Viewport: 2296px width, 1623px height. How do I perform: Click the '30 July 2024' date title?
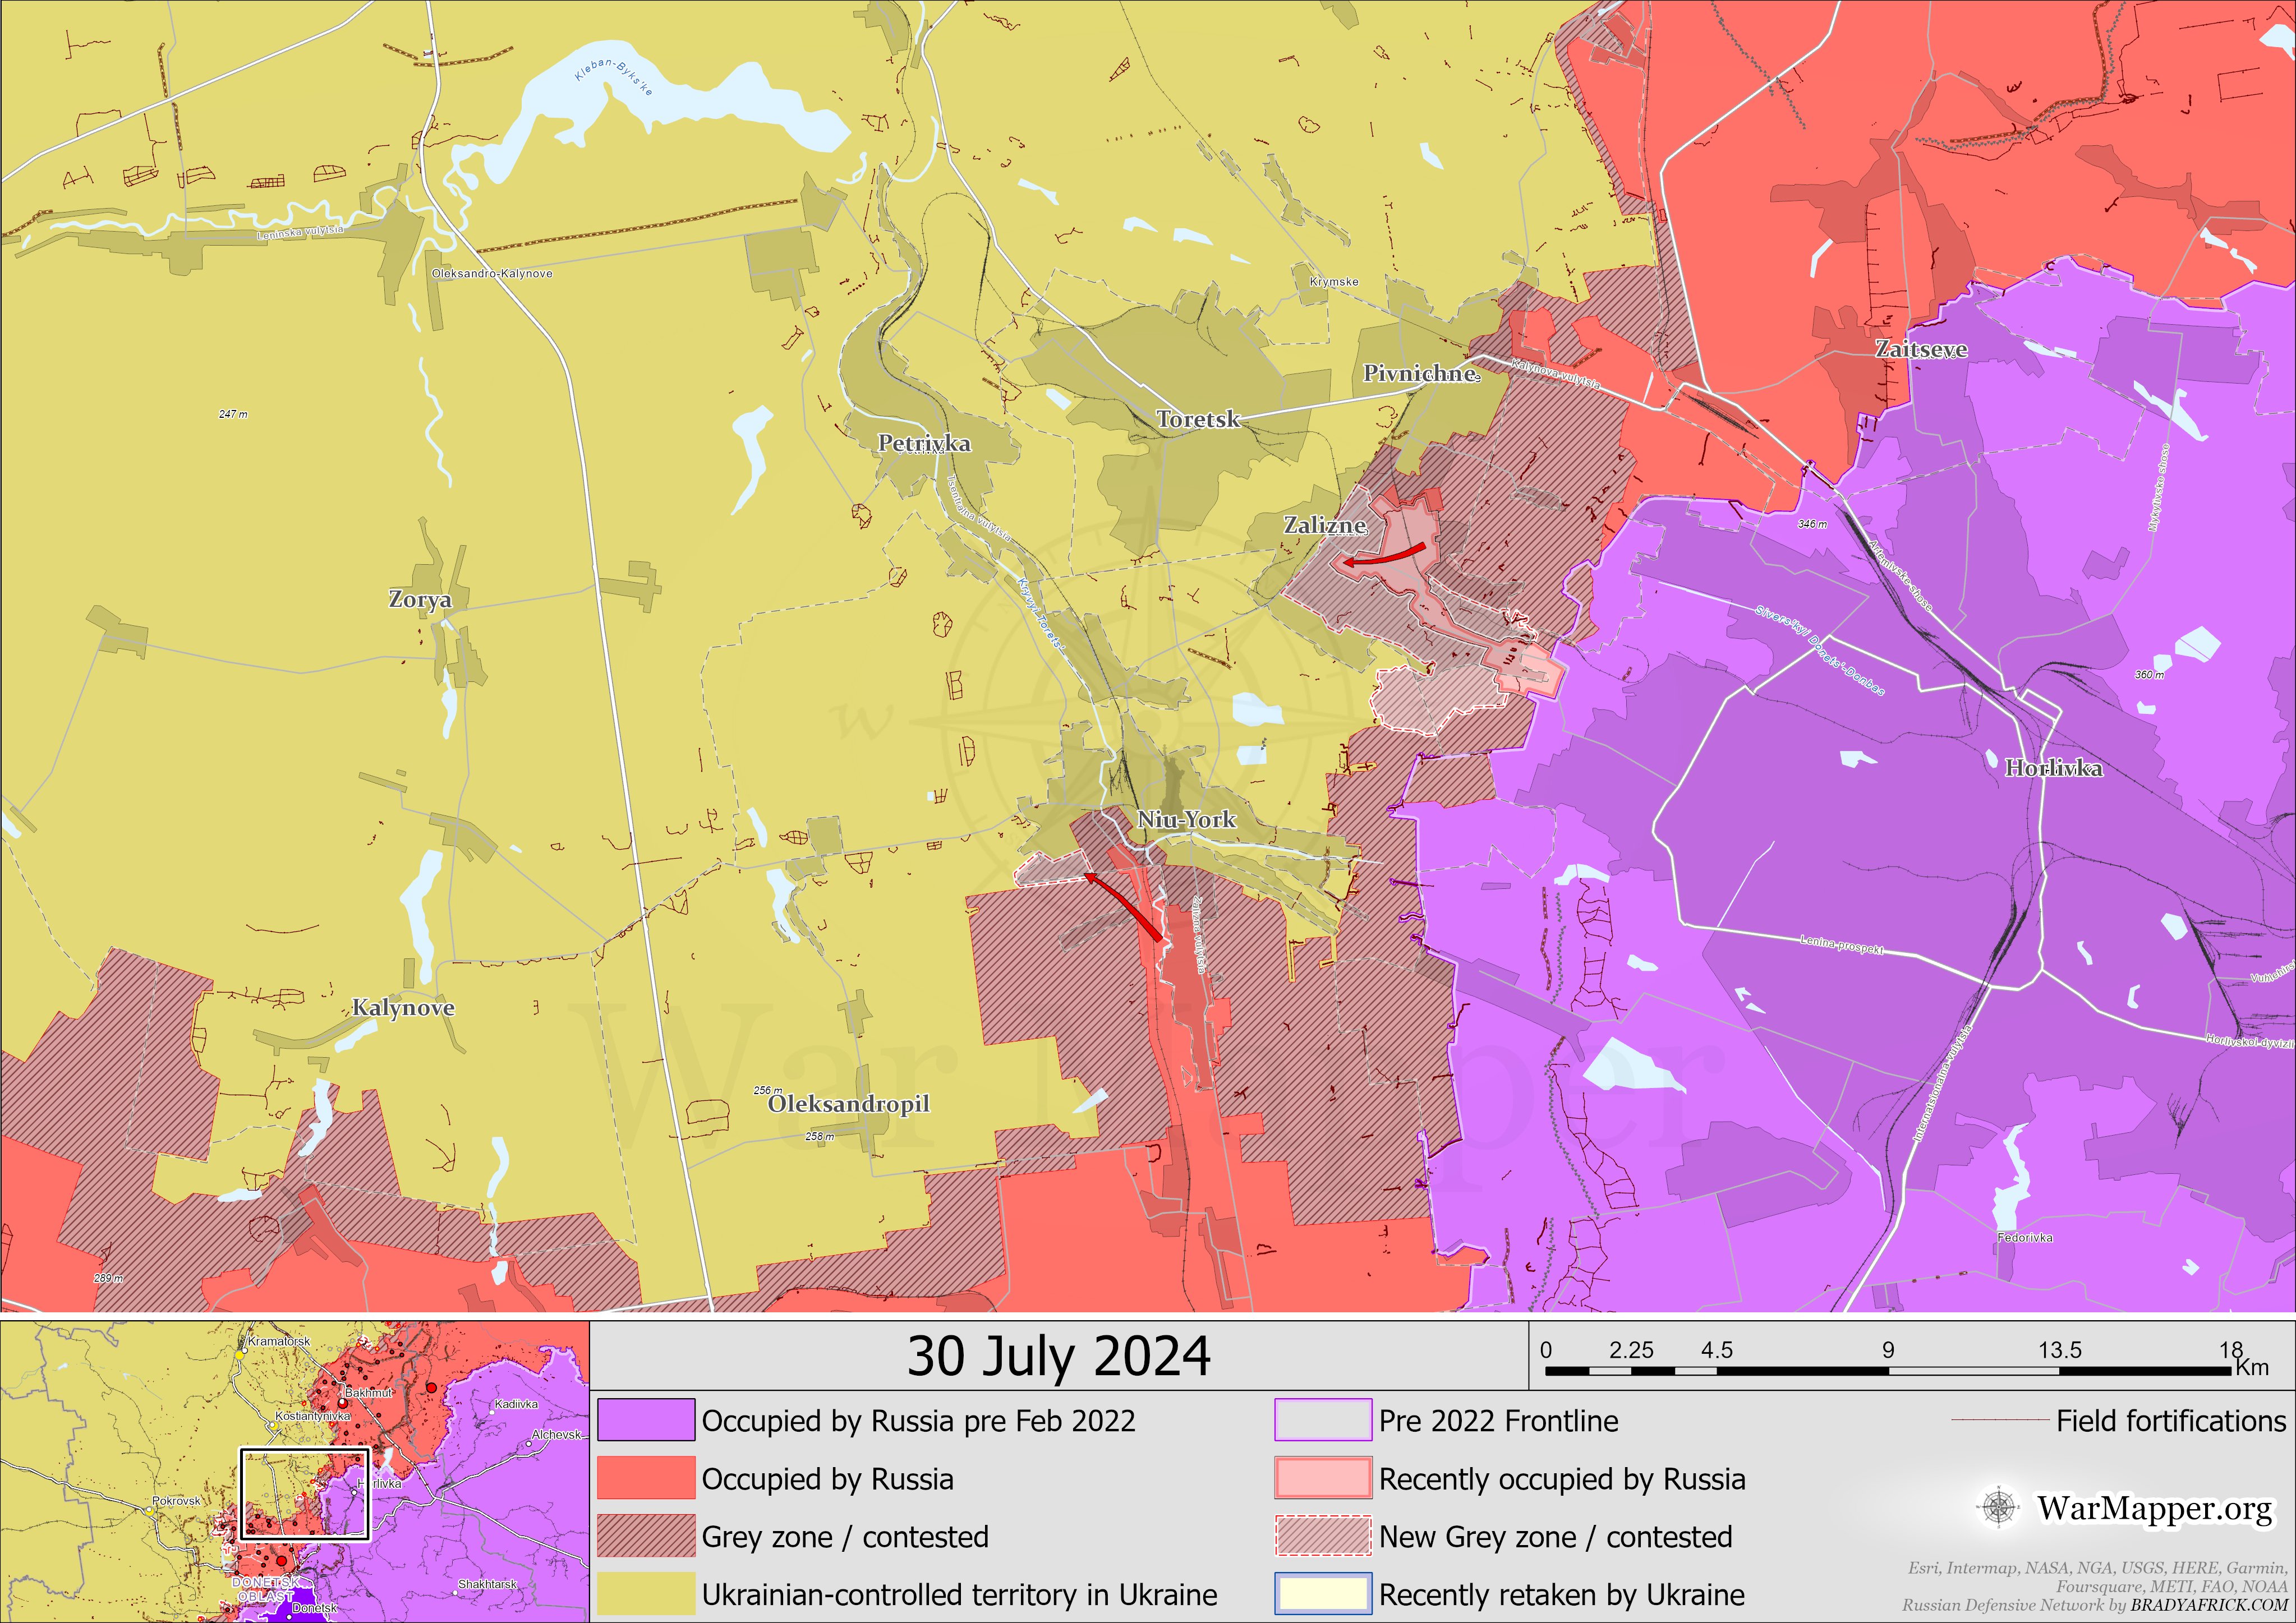[x=1058, y=1357]
